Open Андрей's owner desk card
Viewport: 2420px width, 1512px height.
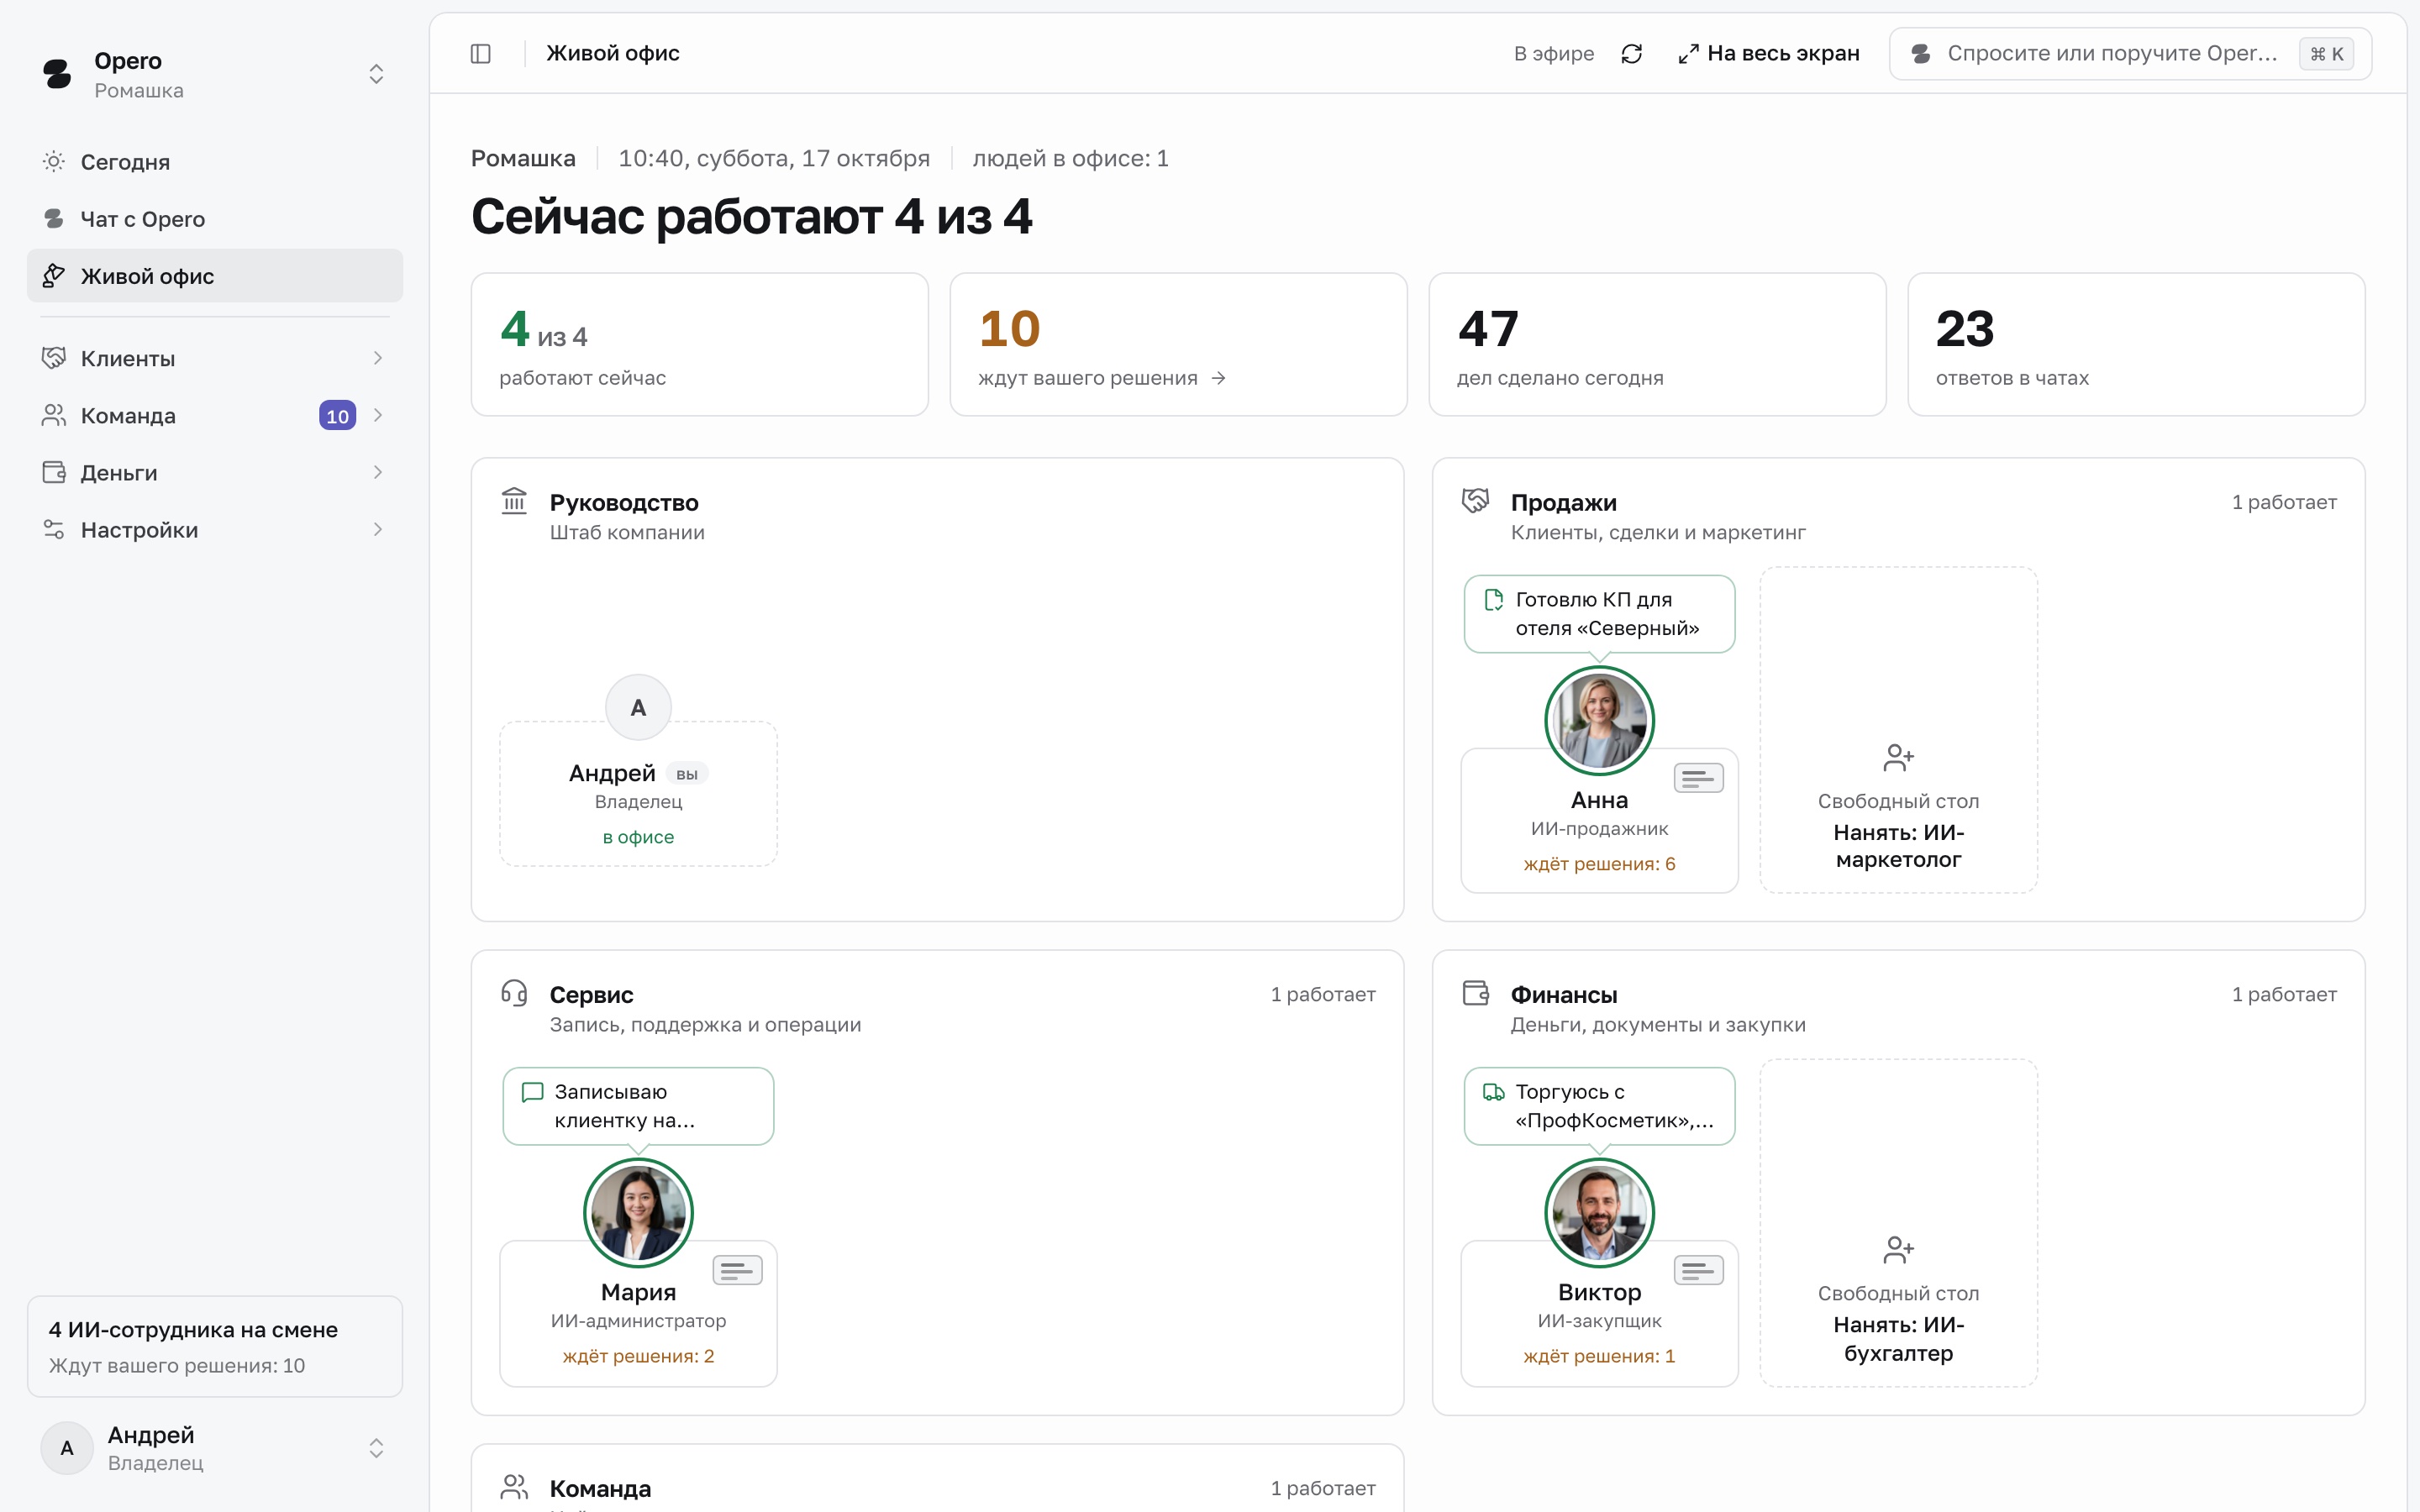click(x=638, y=793)
